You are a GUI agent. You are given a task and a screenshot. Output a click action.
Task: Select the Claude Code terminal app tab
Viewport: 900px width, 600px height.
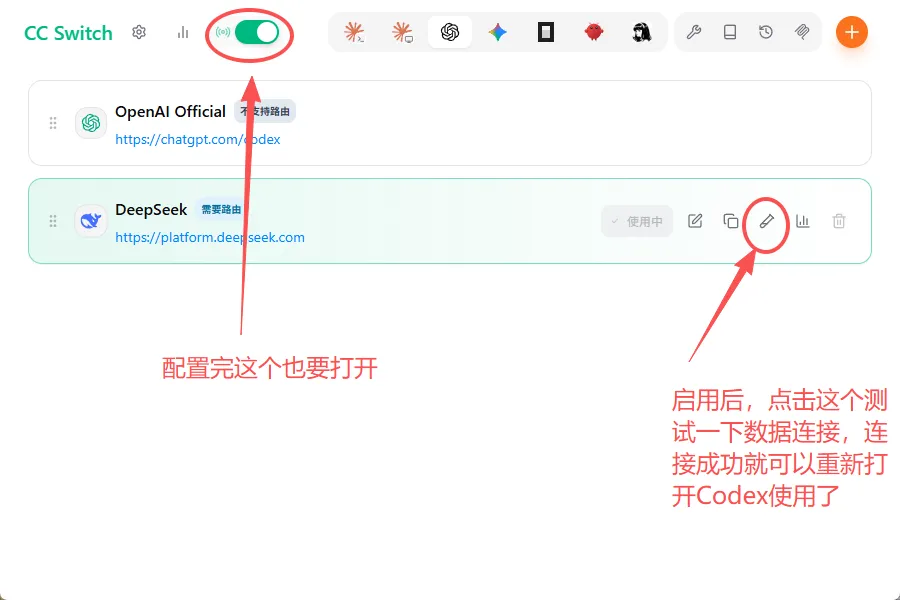click(x=354, y=32)
